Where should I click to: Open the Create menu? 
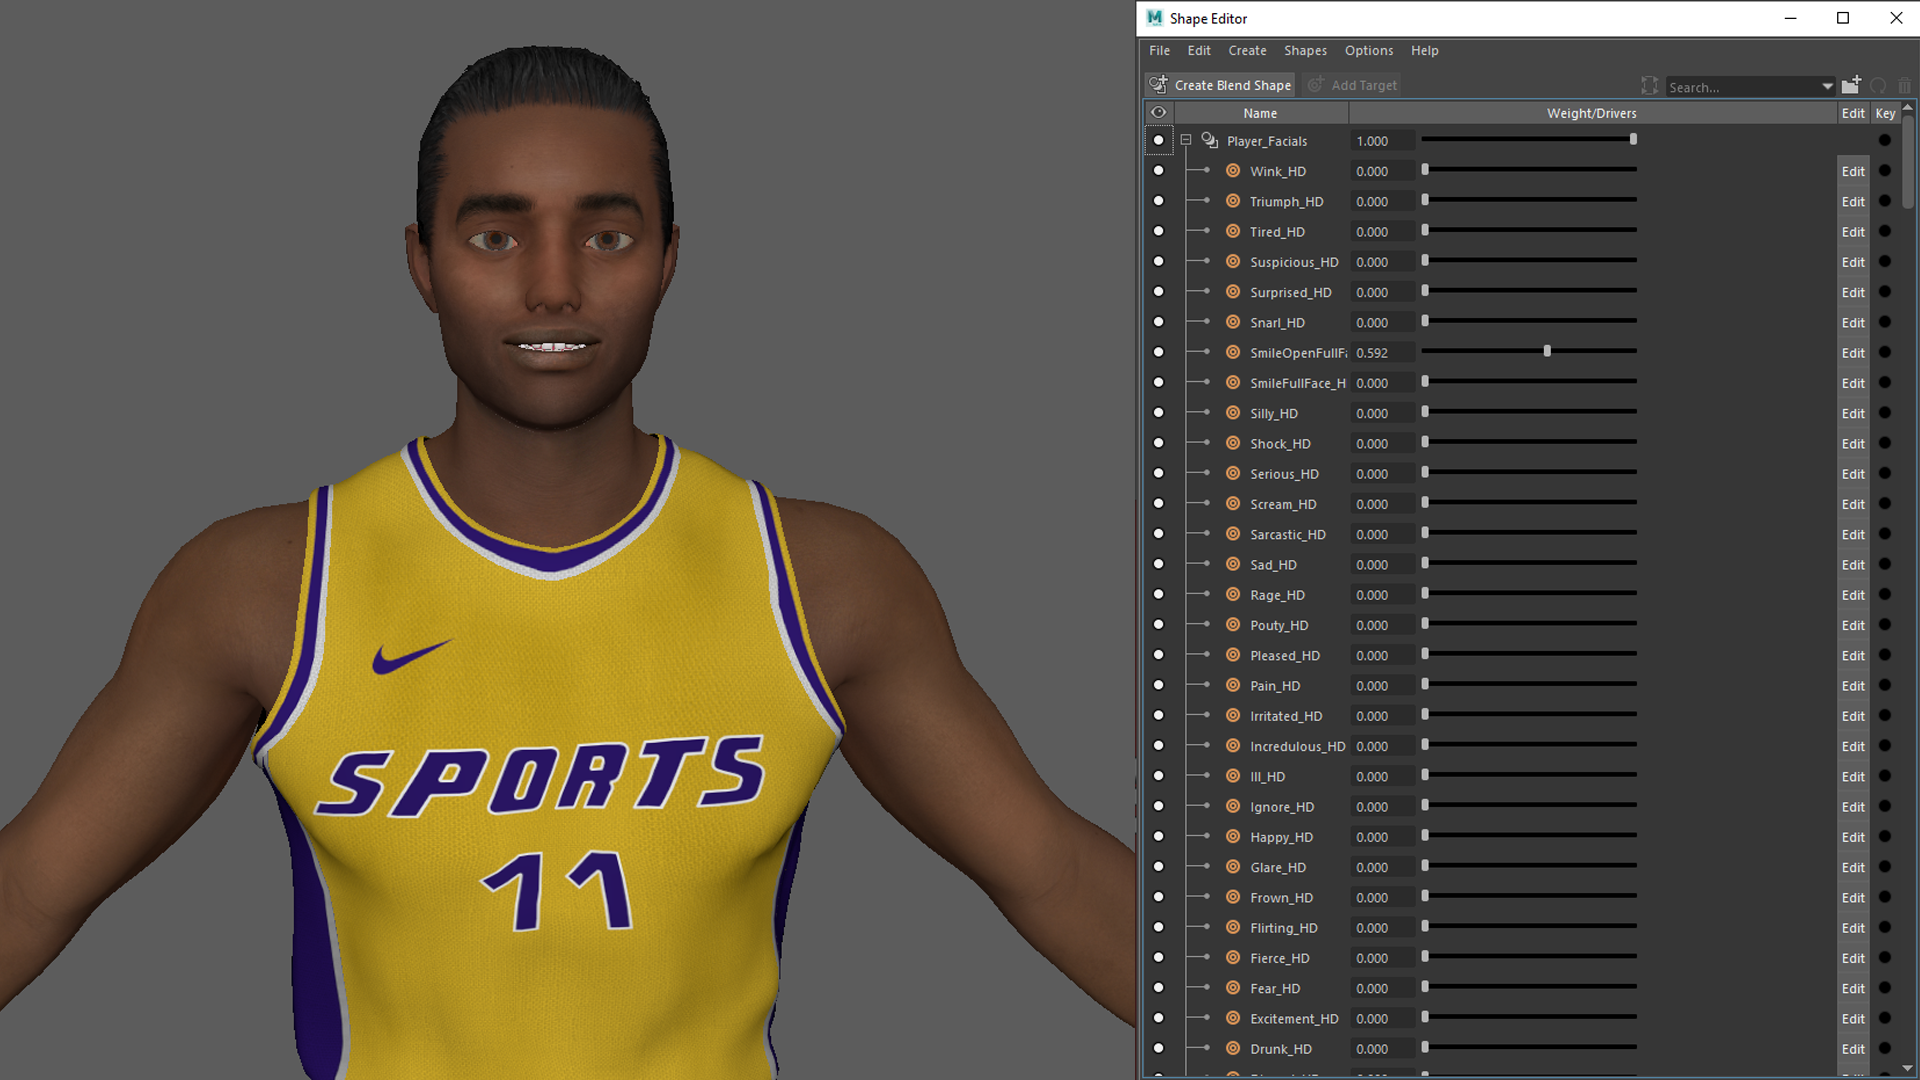point(1247,51)
